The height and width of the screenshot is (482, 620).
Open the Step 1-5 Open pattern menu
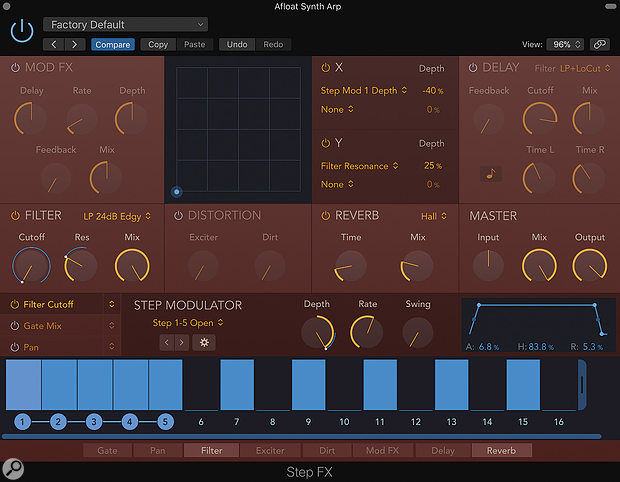click(188, 323)
